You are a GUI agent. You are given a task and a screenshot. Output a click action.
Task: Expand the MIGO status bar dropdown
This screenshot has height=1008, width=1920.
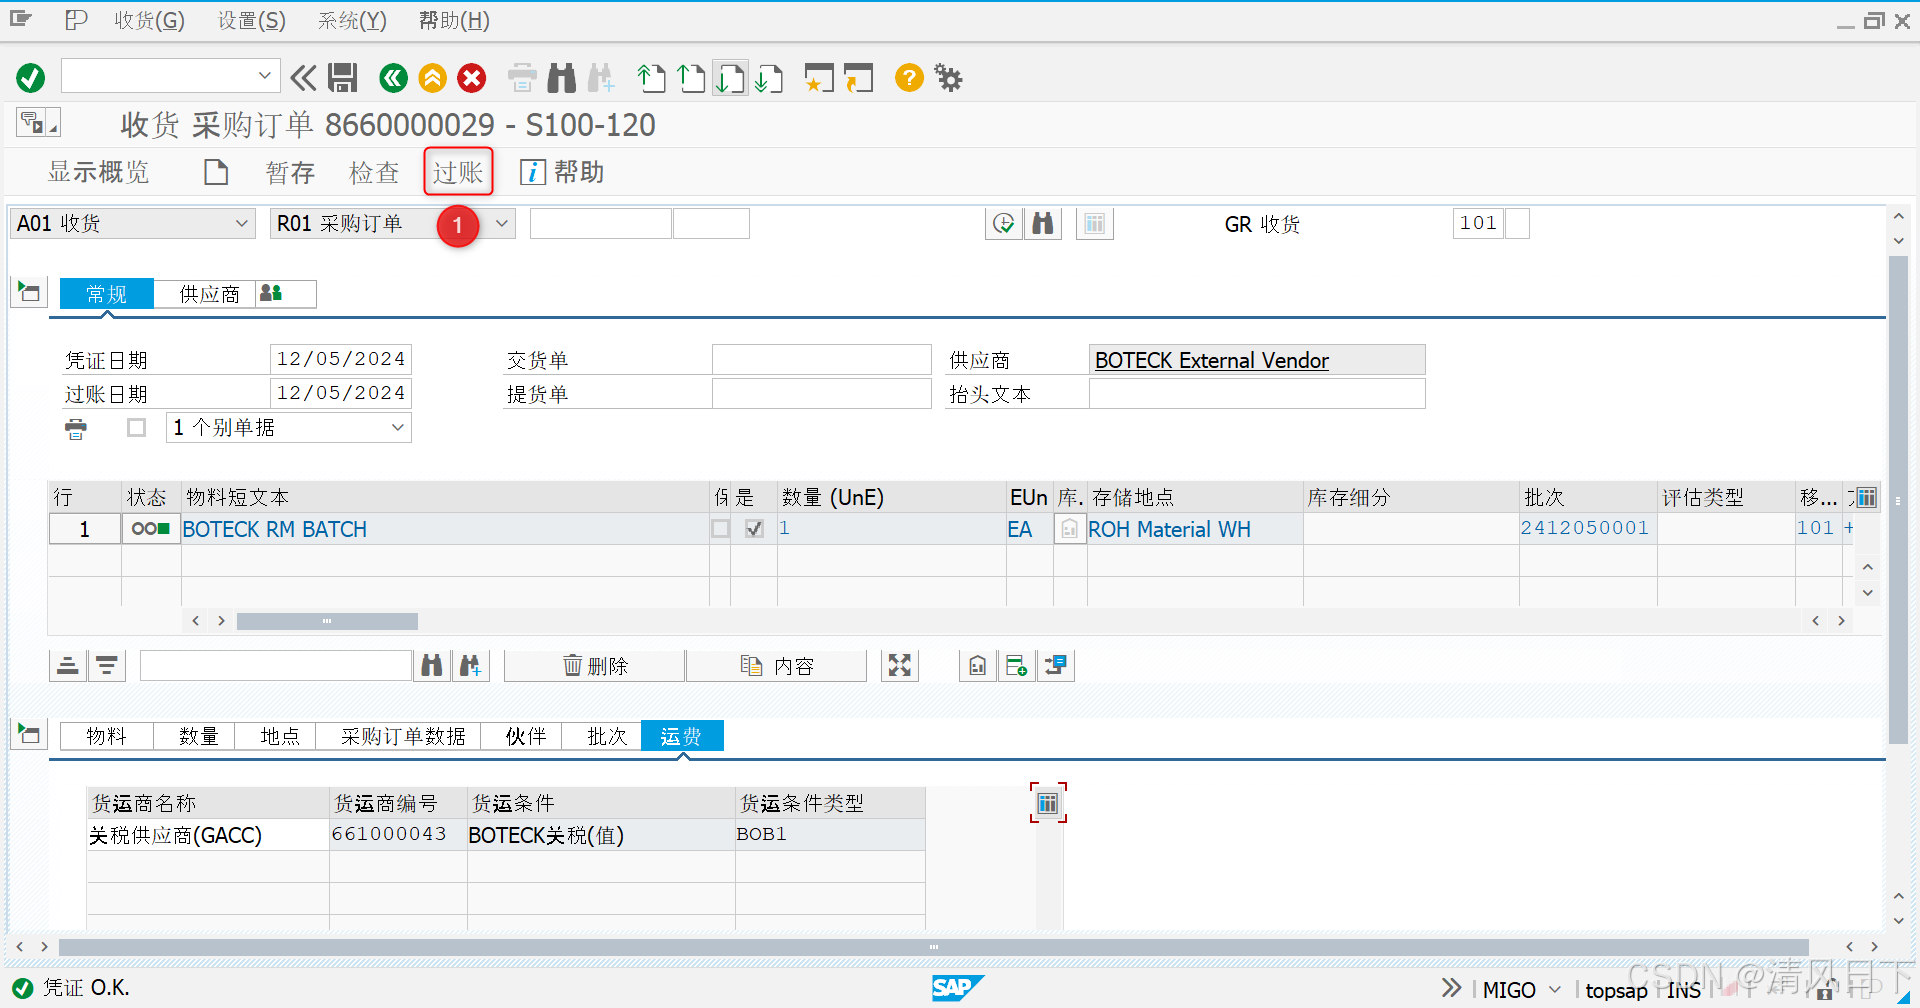coord(1554,989)
